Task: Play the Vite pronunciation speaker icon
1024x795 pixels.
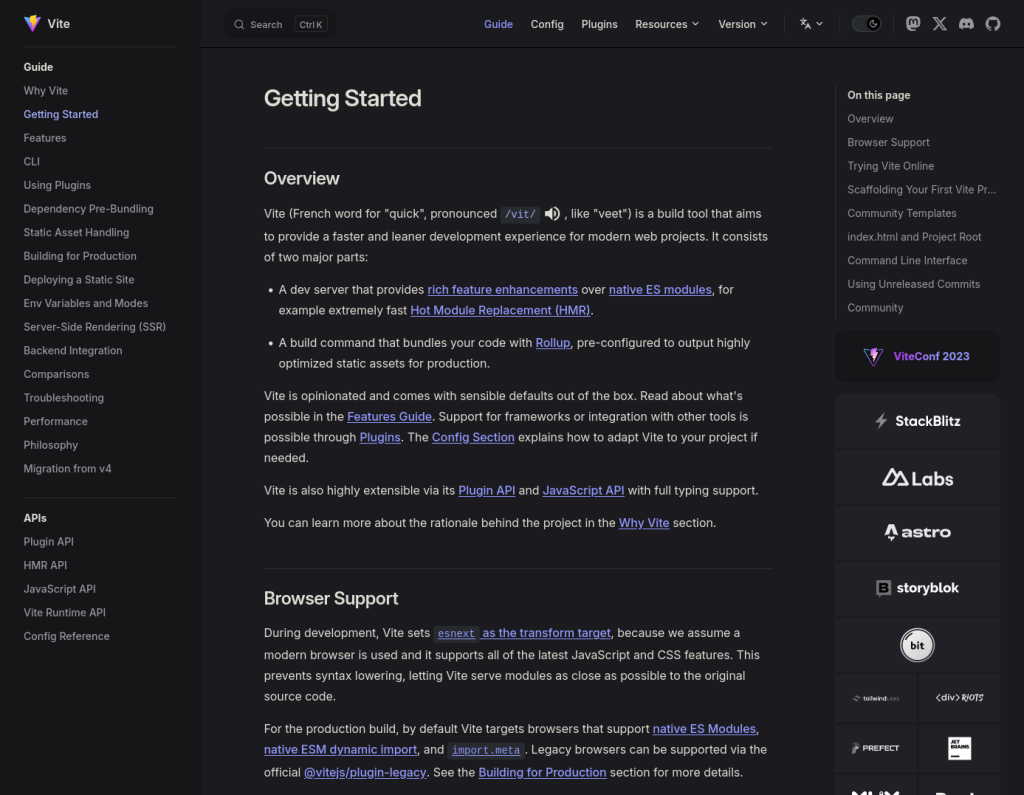Action: [x=552, y=214]
